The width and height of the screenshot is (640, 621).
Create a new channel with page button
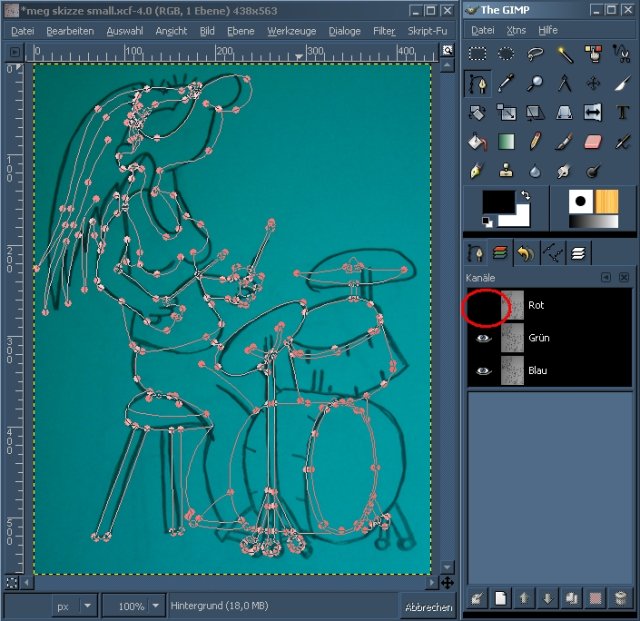(500, 599)
